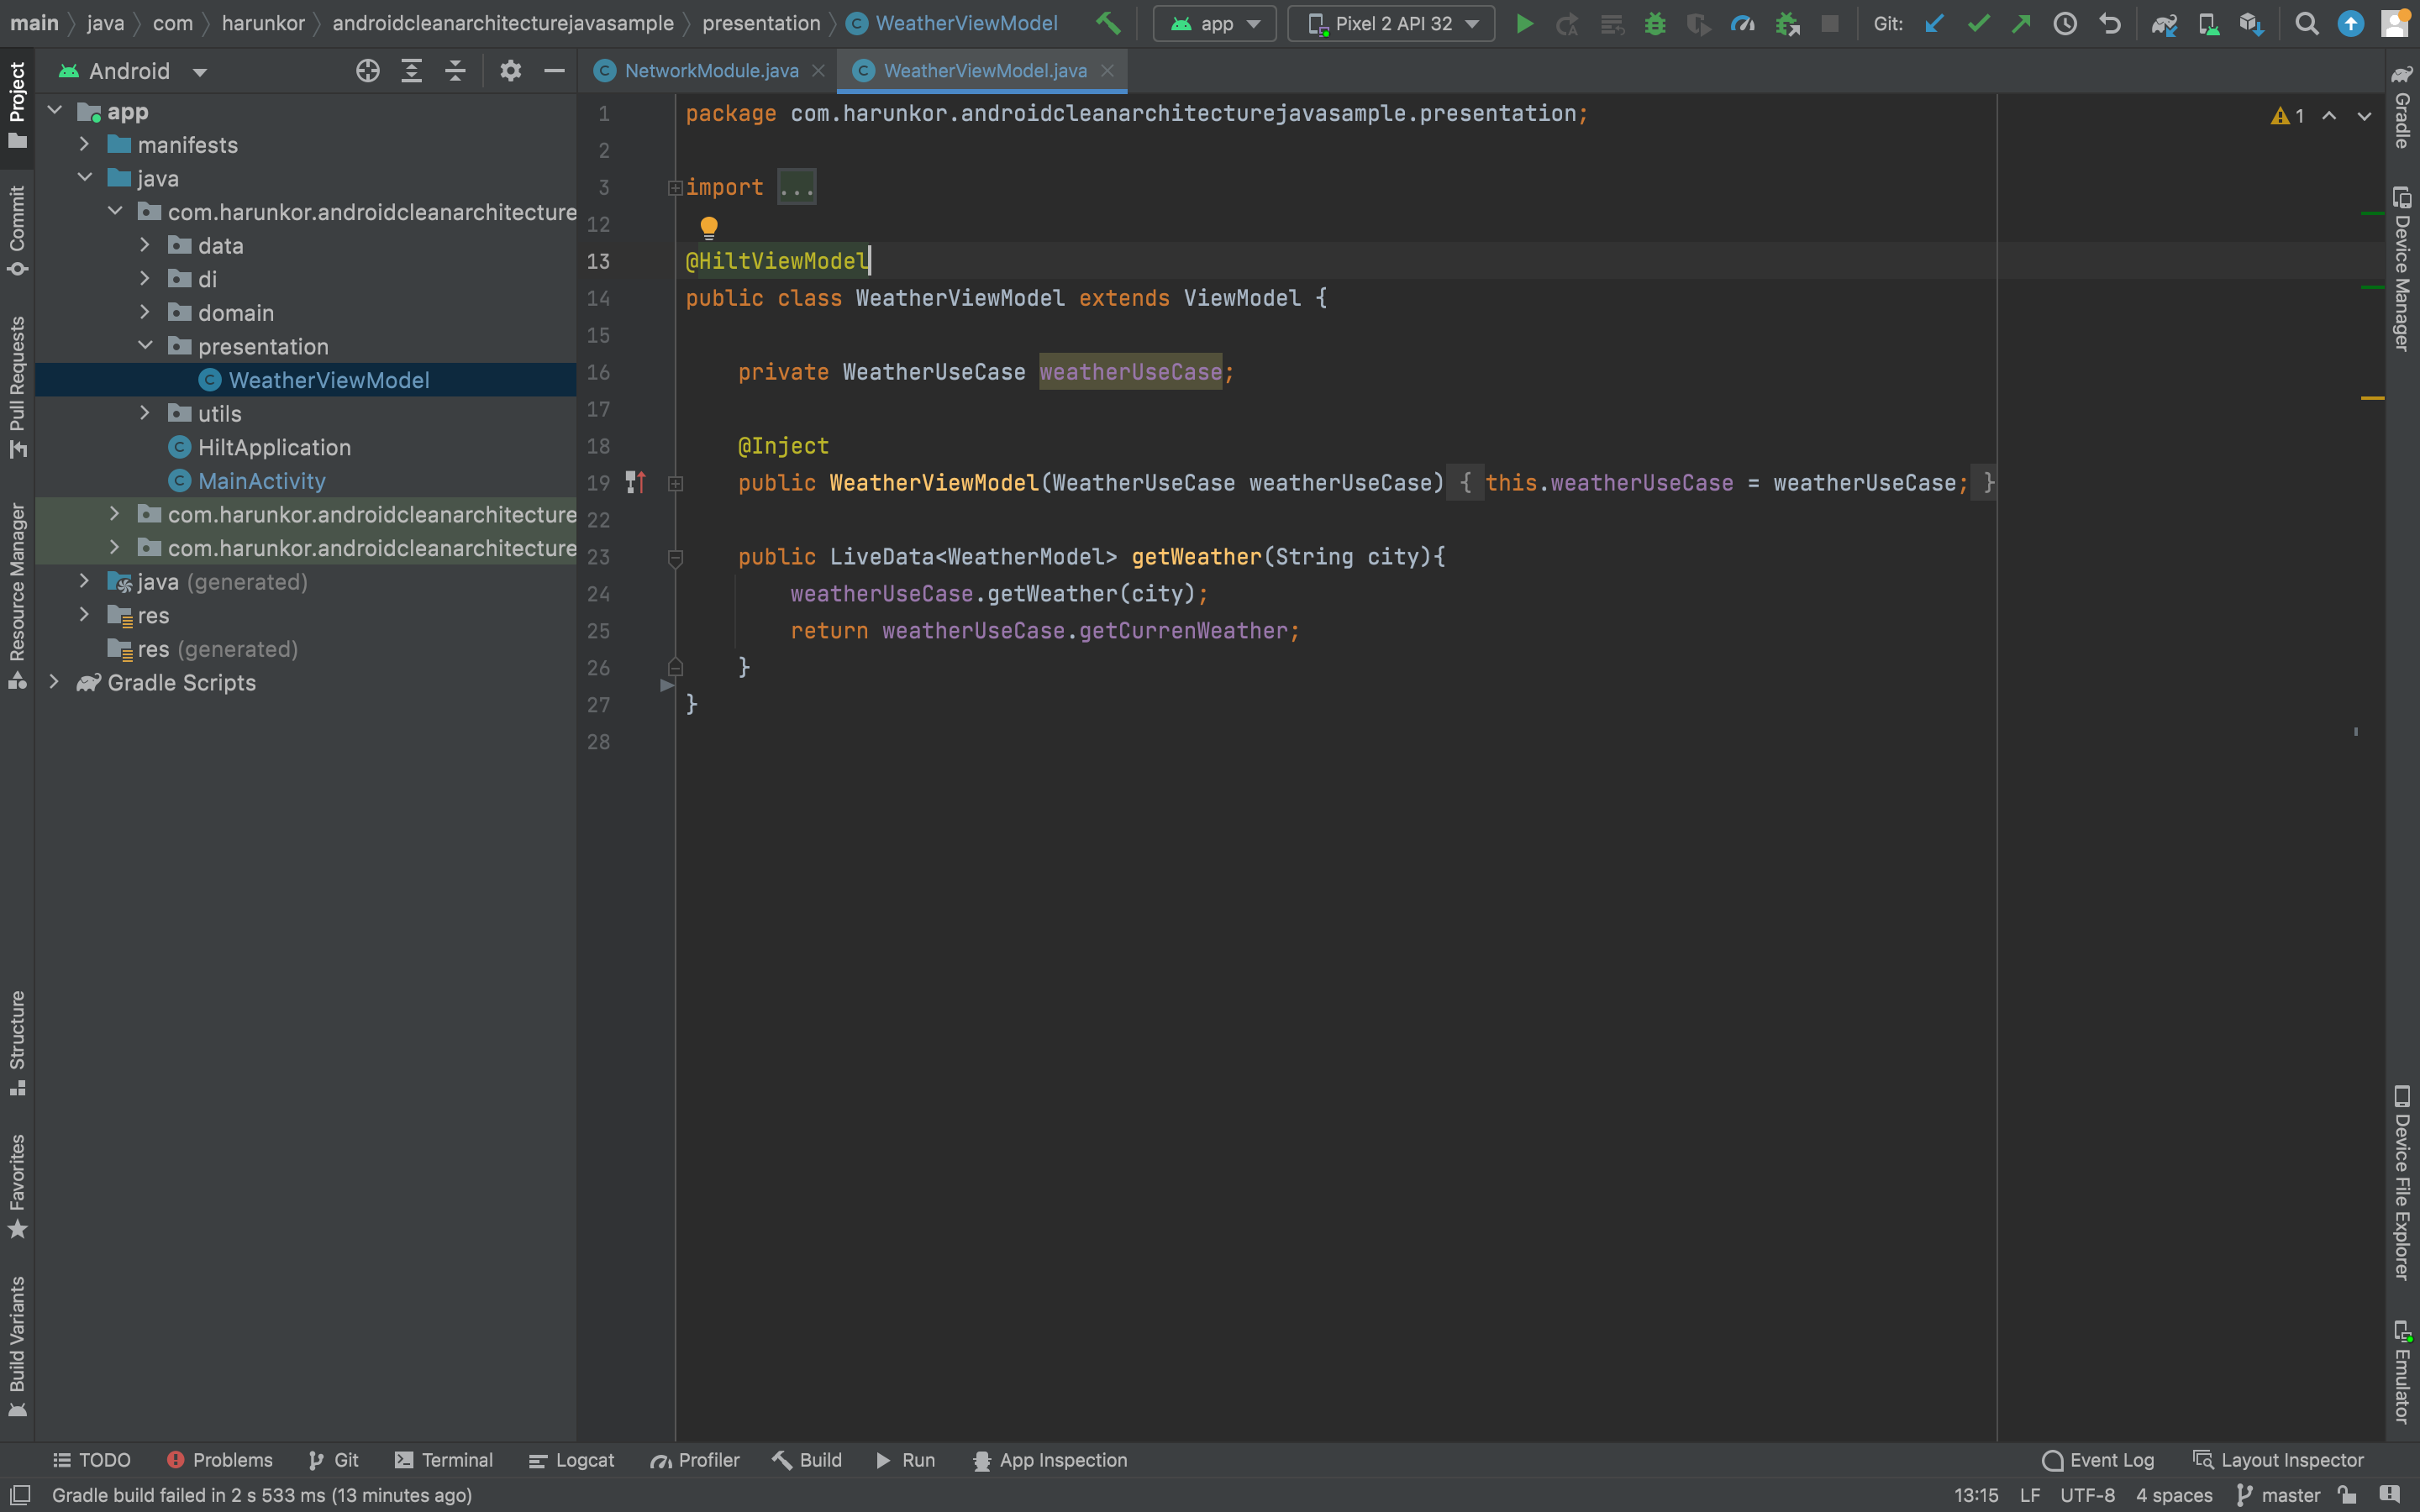Viewport: 2420px width, 1512px height.
Task: Click Select Opened File target icon
Action: (367, 71)
